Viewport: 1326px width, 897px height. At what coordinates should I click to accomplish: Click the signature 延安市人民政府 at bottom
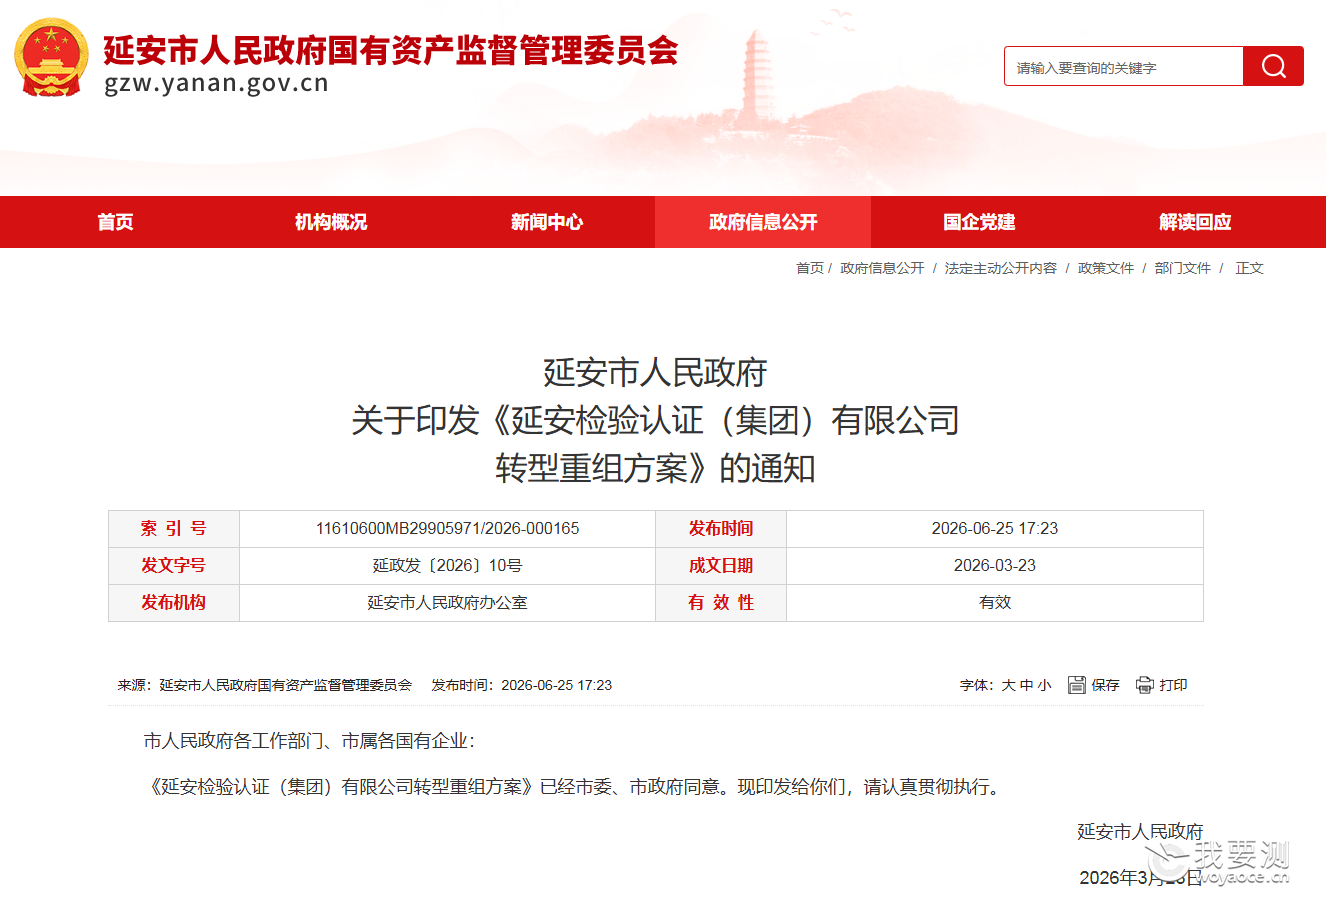tap(1140, 832)
